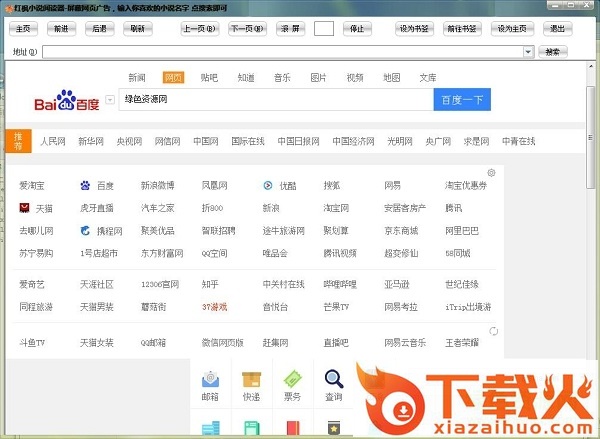The height and width of the screenshot is (439, 600).
Task: Click the 停止 button
Action: click(x=357, y=29)
